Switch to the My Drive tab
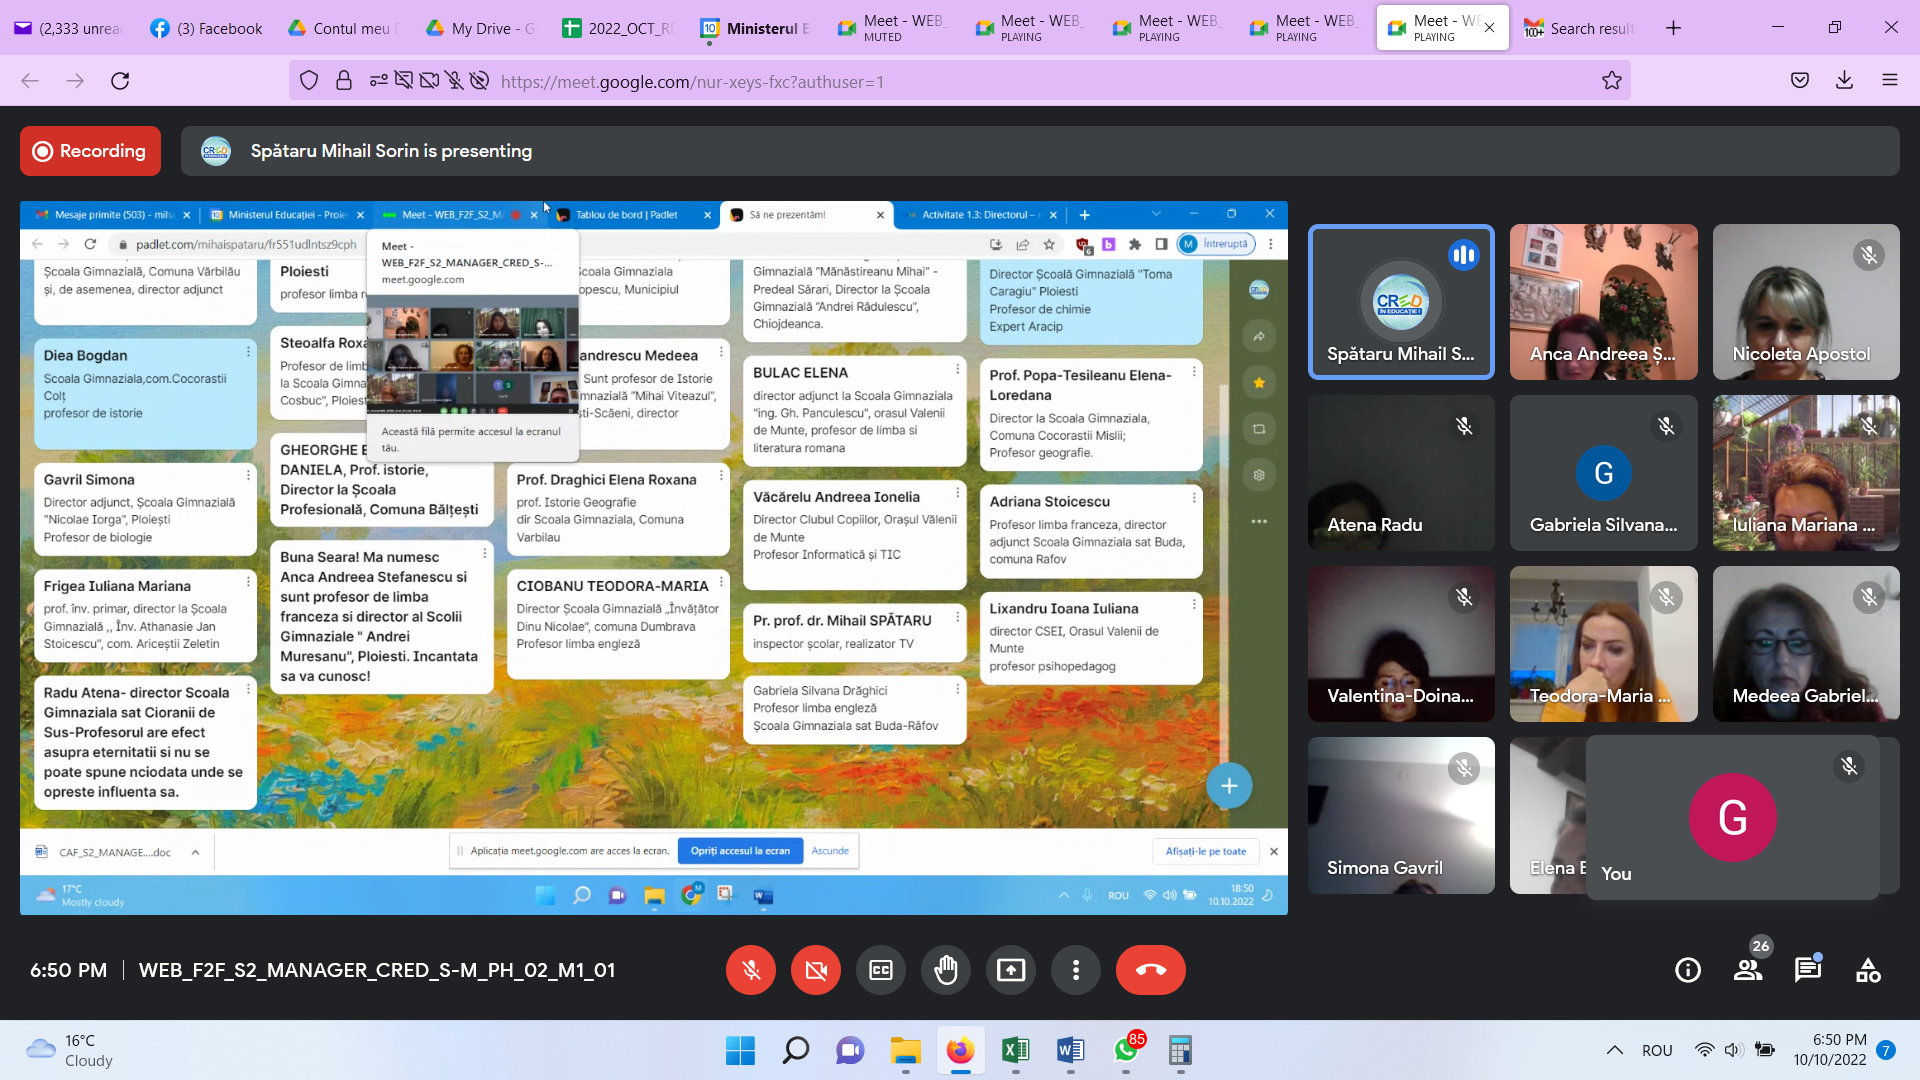 (x=480, y=28)
